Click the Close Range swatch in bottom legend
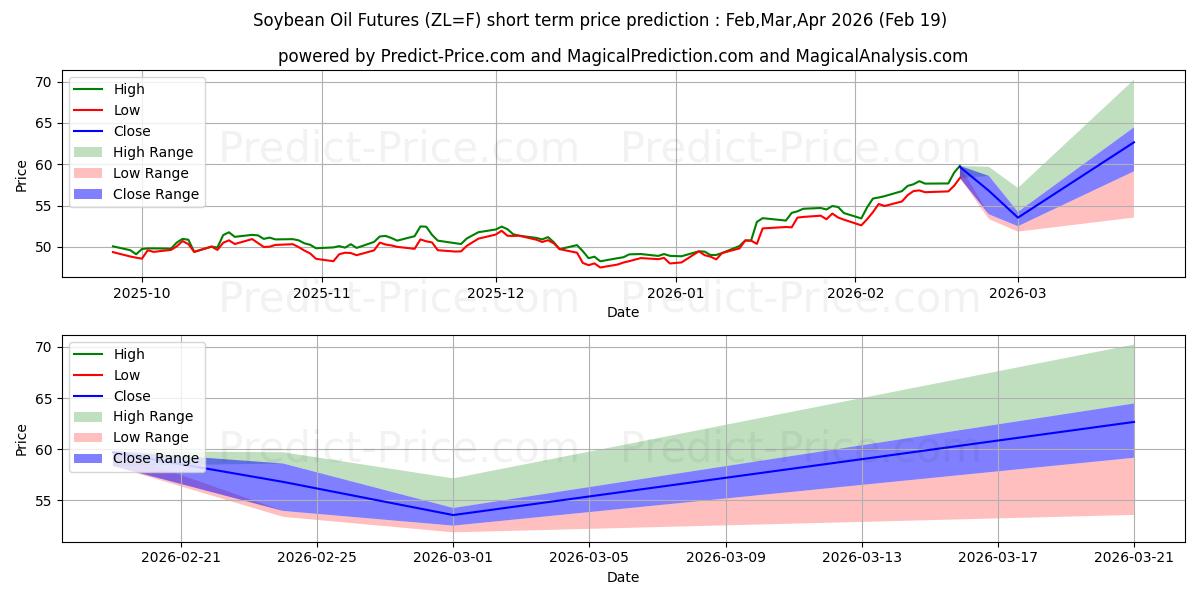 point(90,458)
